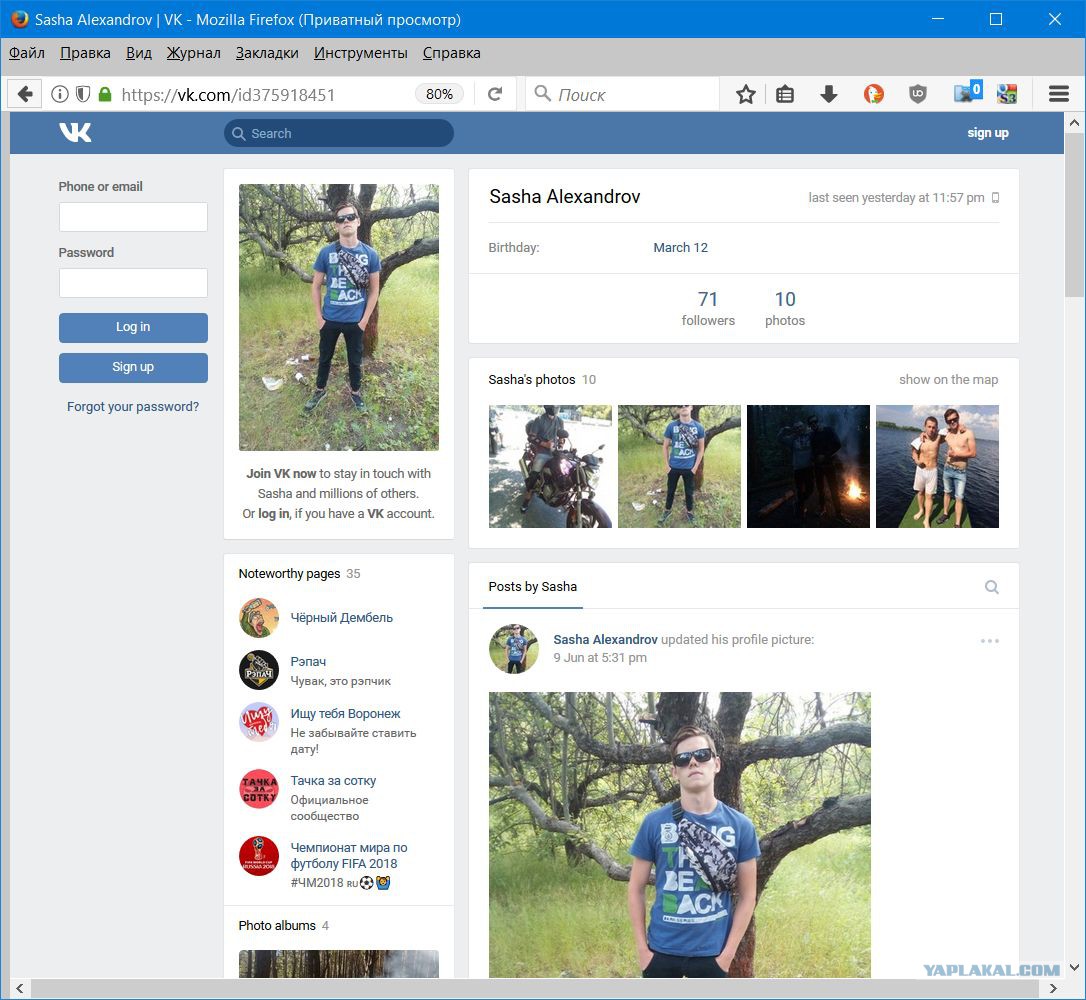
Task: Click the Log in button
Action: pyautogui.click(x=133, y=327)
